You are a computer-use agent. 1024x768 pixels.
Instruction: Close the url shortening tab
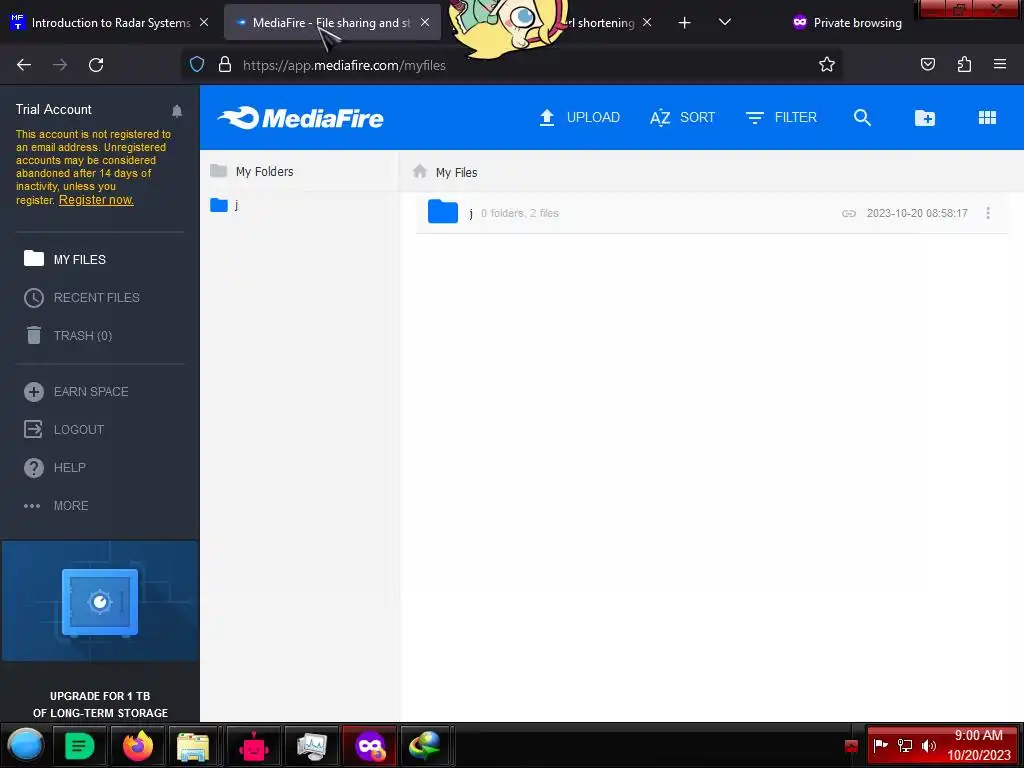click(x=647, y=22)
